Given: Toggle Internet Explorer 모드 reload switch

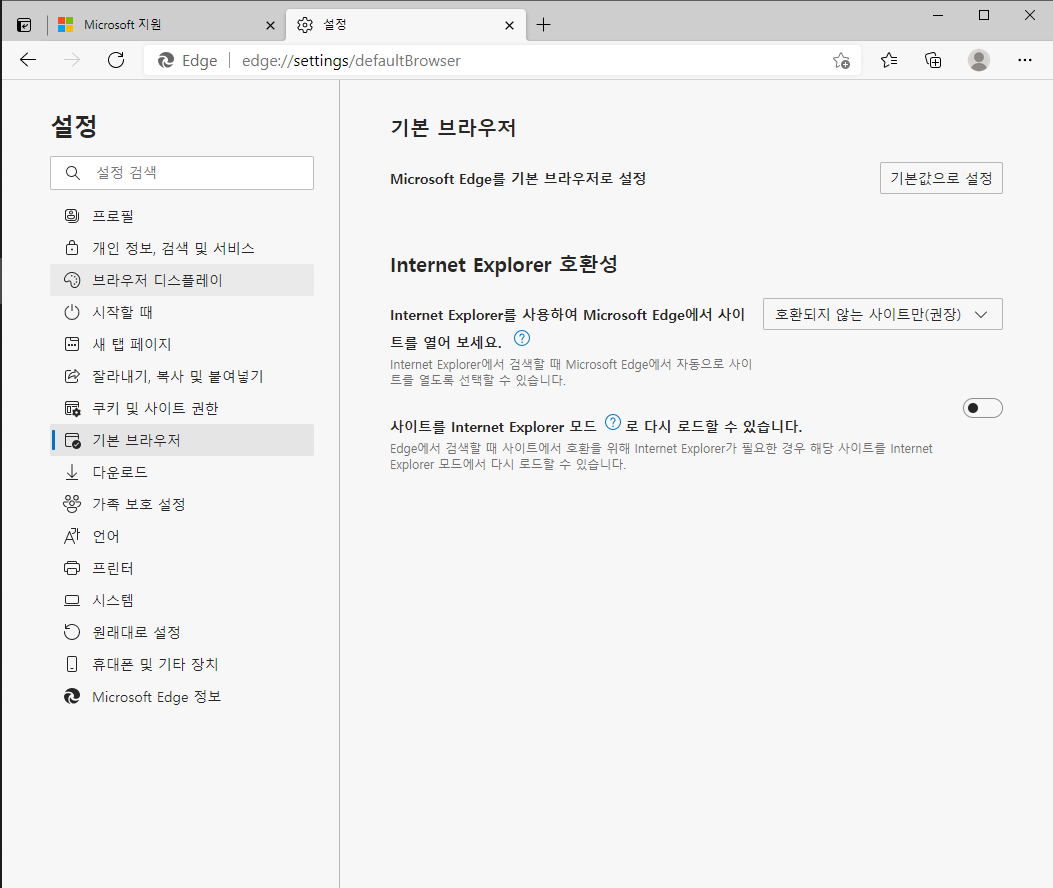Looking at the screenshot, I should pyautogui.click(x=982, y=408).
